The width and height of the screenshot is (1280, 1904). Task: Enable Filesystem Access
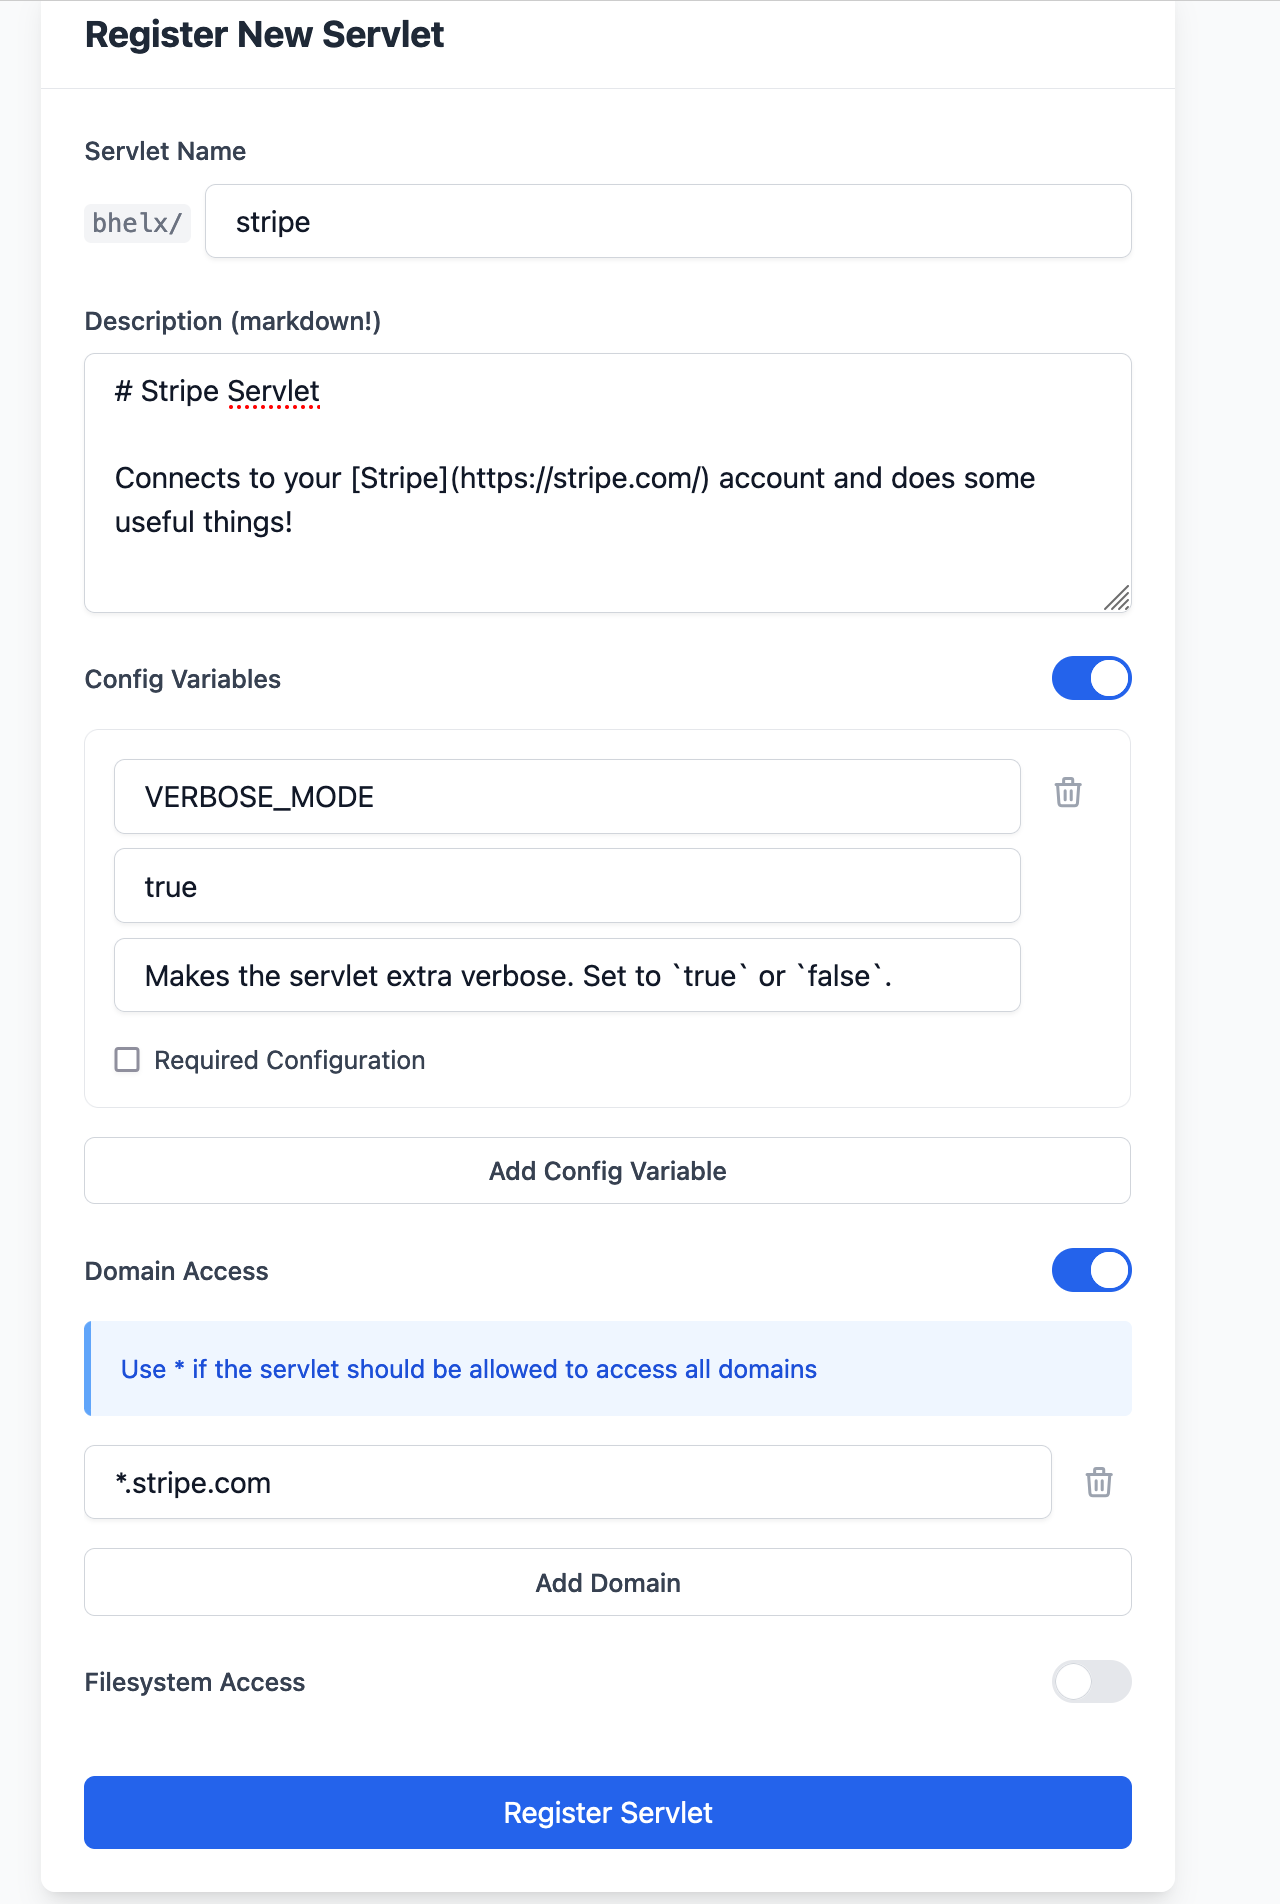click(1091, 1683)
